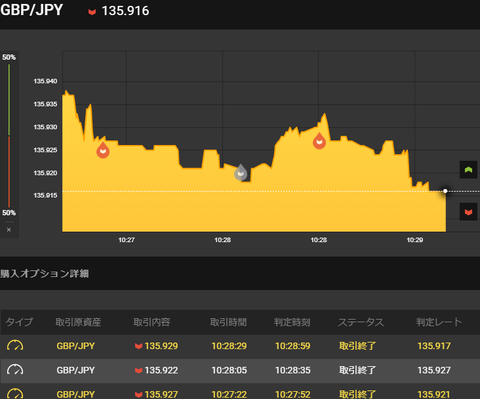
Task: Click settlement rate 135.927 in last column
Action: coord(434,370)
